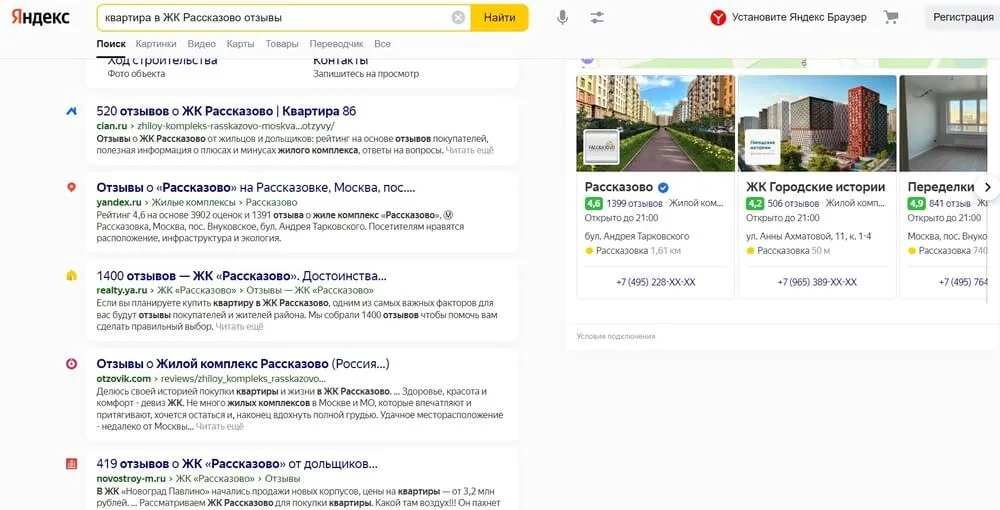Click 'Читать ещё' in realty.ya.ru snippet

(239, 326)
